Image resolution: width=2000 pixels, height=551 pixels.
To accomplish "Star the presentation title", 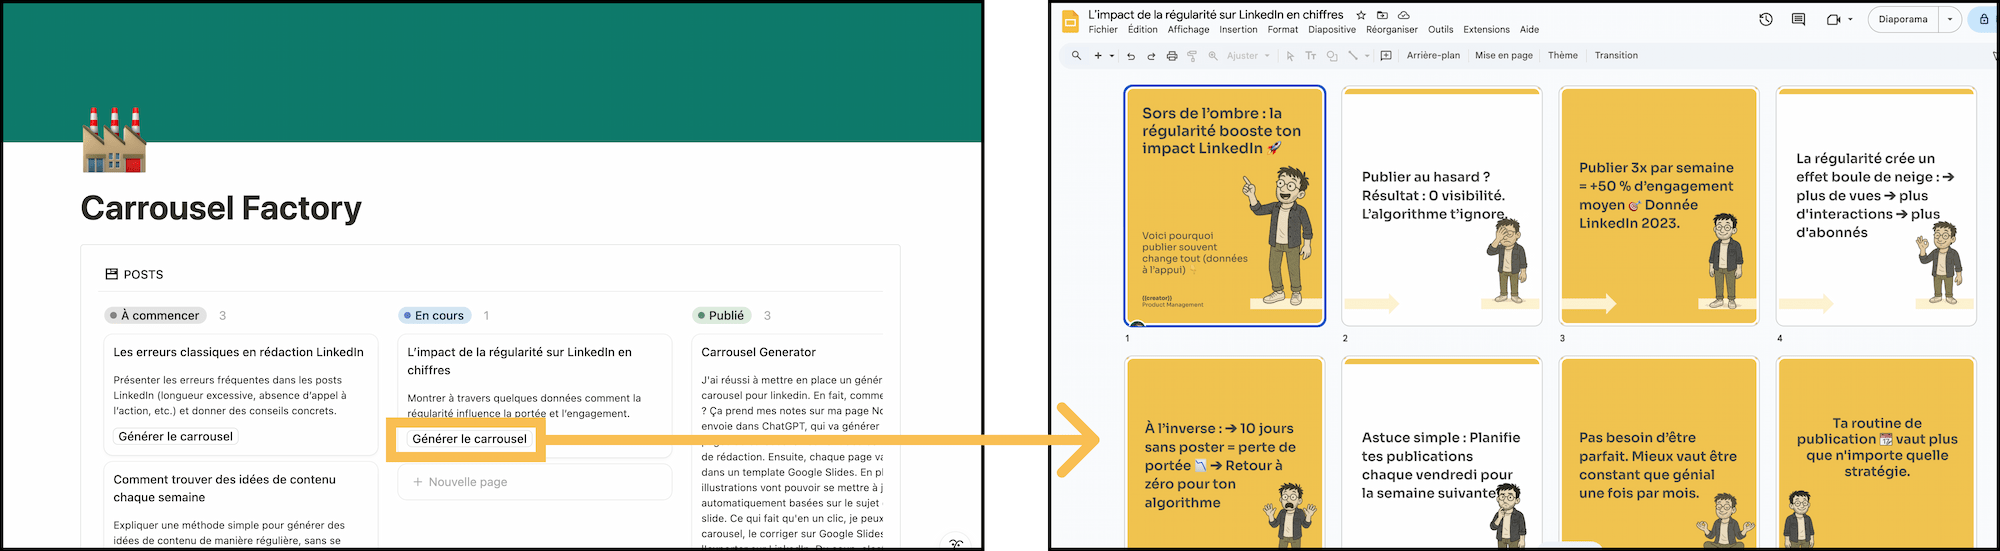I will [x=1361, y=15].
